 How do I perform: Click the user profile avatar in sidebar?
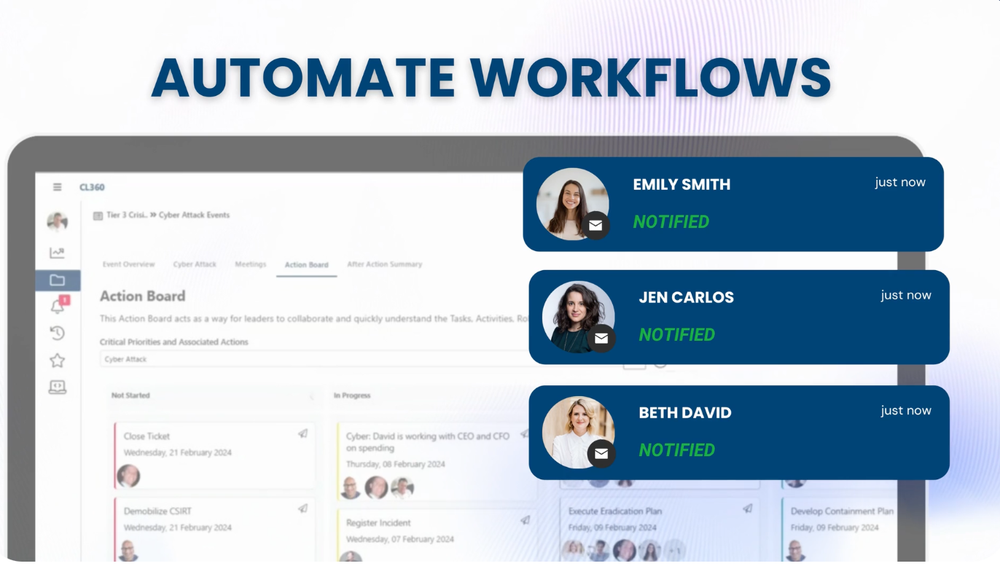(57, 221)
